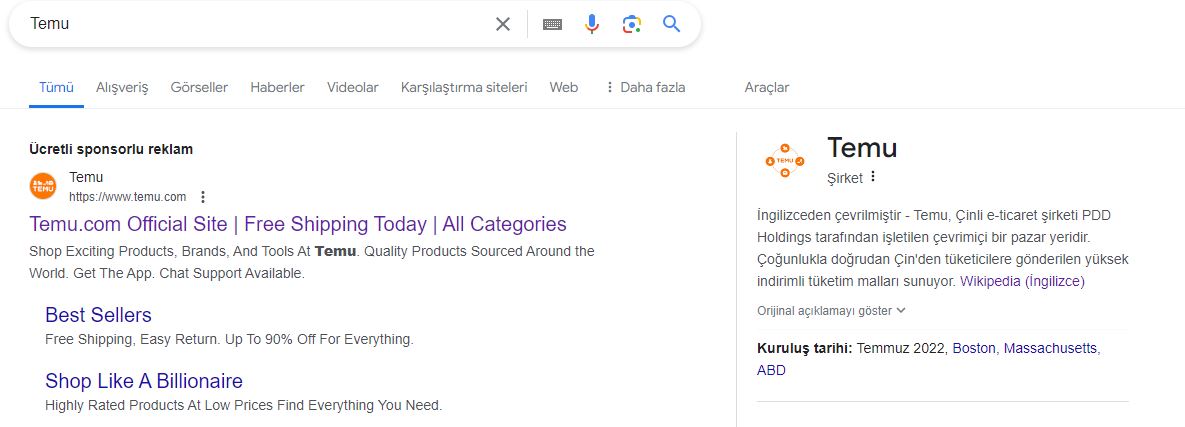Switch to the Alışveriş tab
This screenshot has height=427, width=1185.
[x=122, y=87]
